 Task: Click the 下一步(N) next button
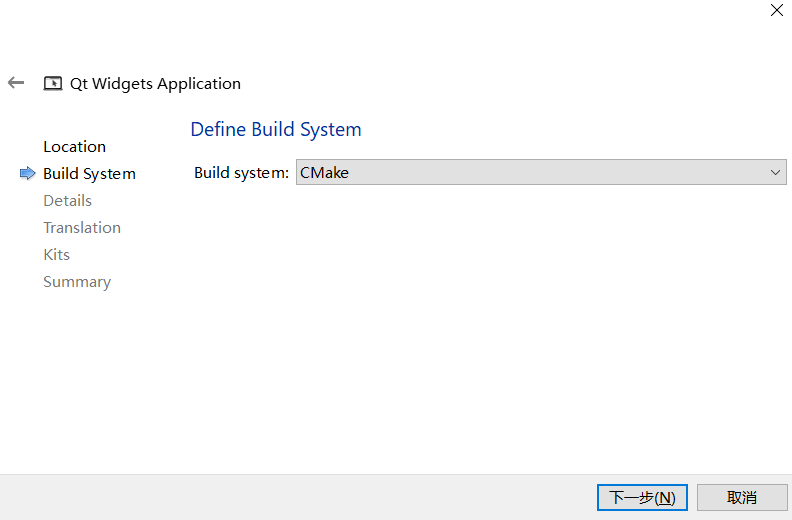(x=642, y=497)
